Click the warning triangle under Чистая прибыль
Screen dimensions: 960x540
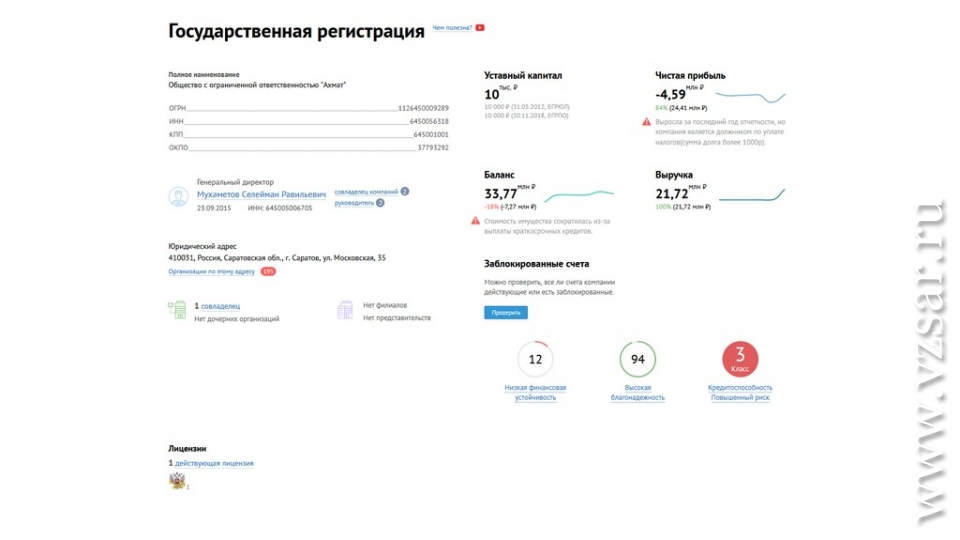[x=647, y=122]
